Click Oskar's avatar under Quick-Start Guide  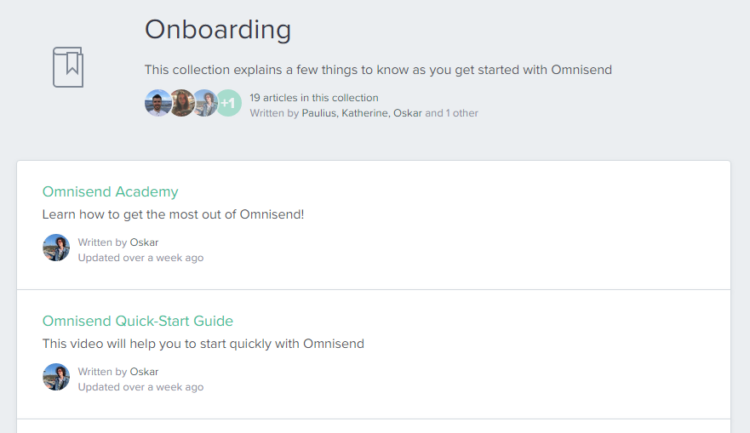[56, 377]
